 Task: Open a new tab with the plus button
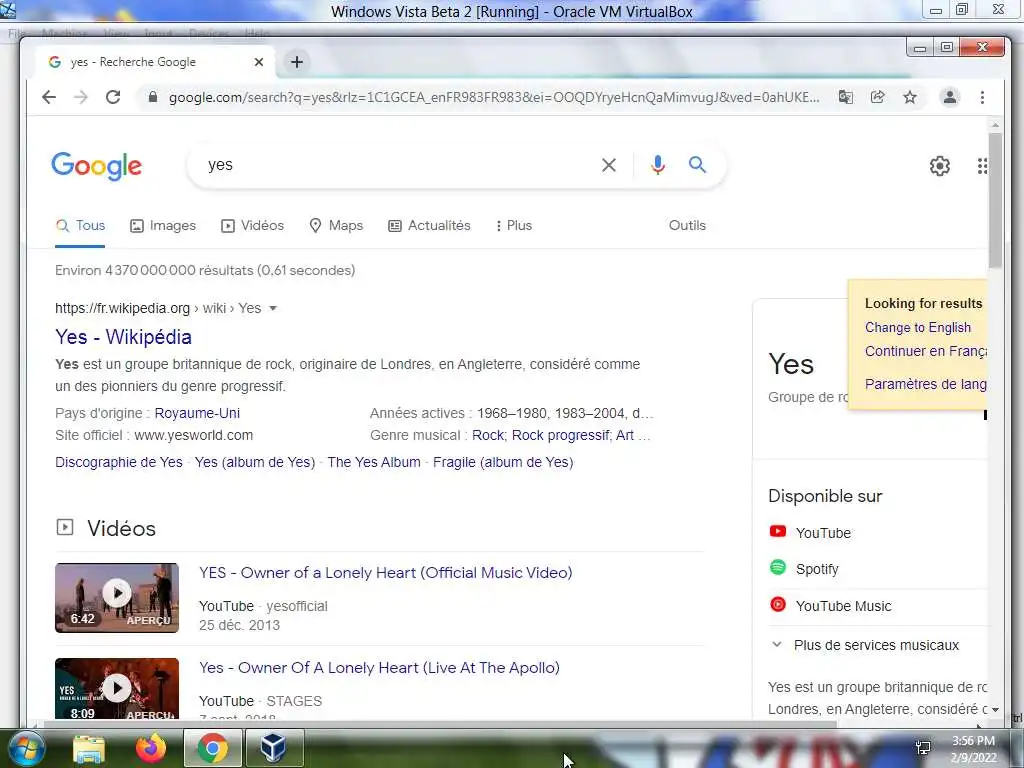point(296,62)
